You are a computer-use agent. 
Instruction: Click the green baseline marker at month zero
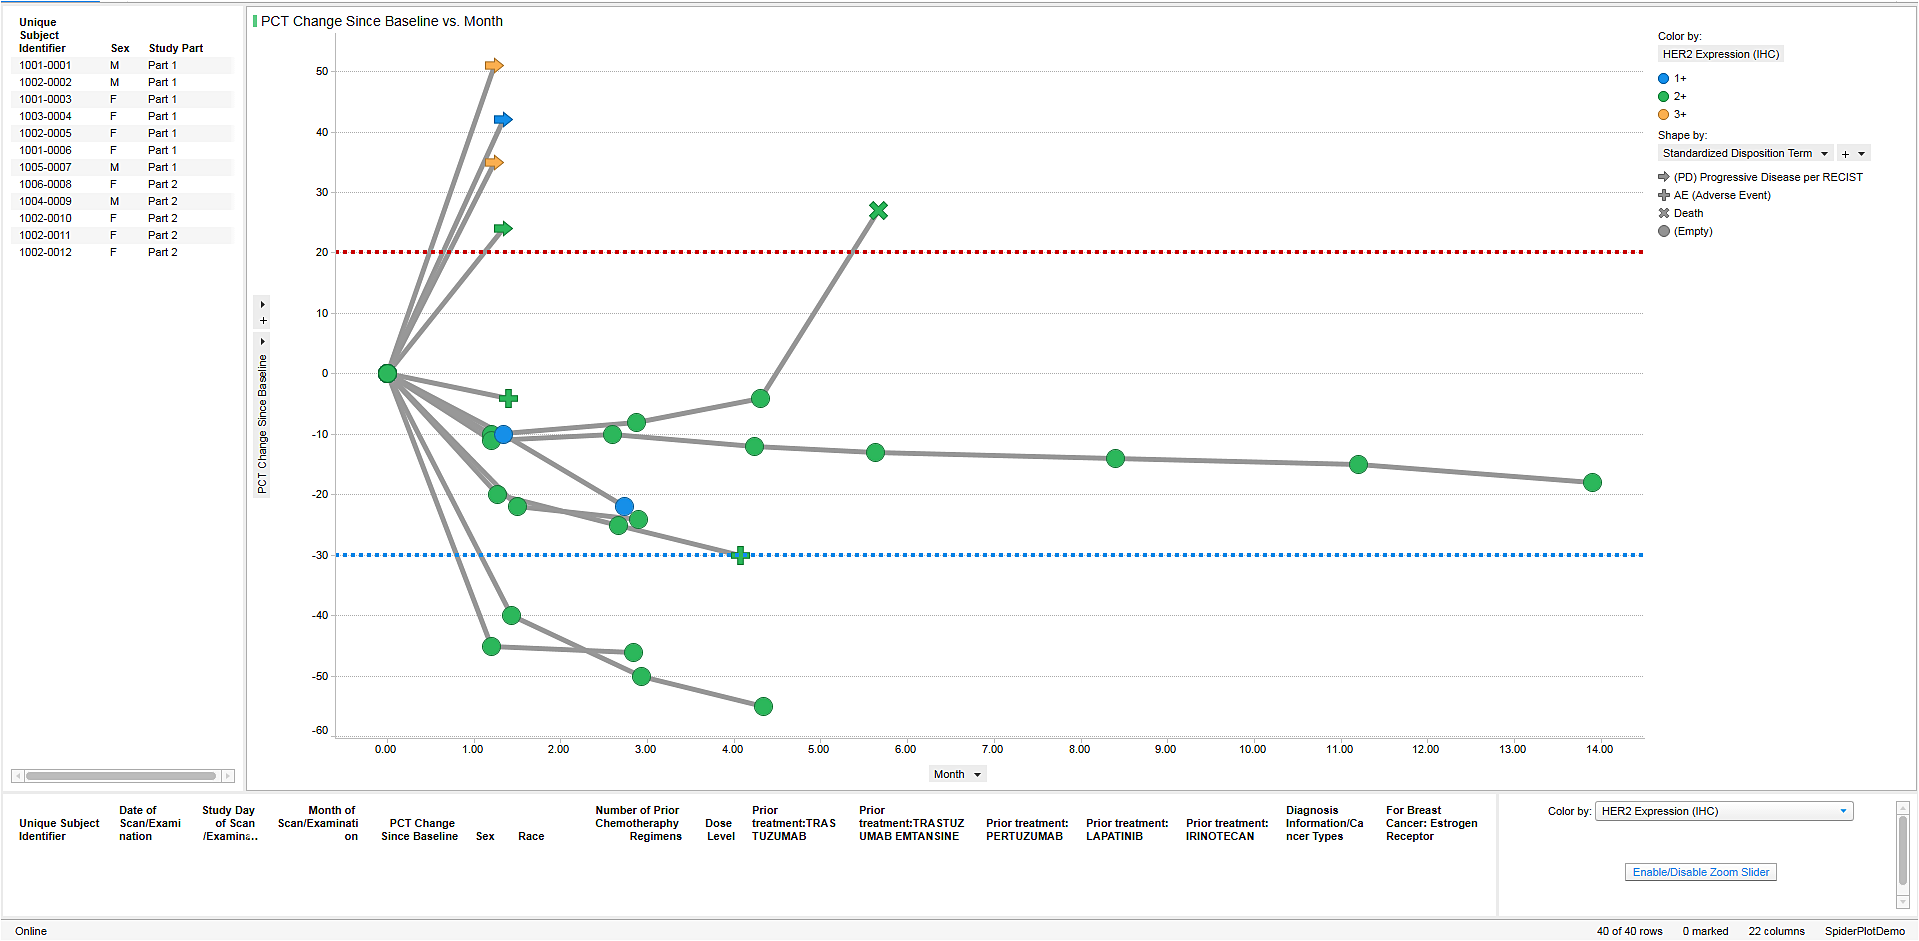point(387,374)
